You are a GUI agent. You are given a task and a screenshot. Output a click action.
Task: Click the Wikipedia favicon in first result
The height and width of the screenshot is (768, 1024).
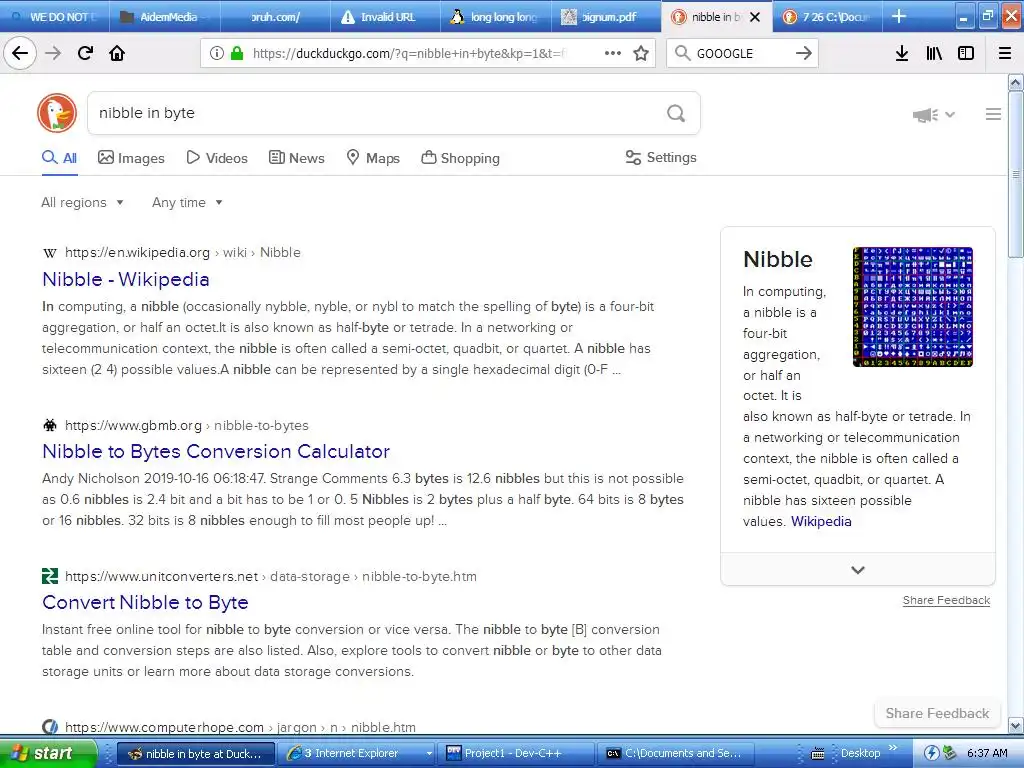pos(50,253)
